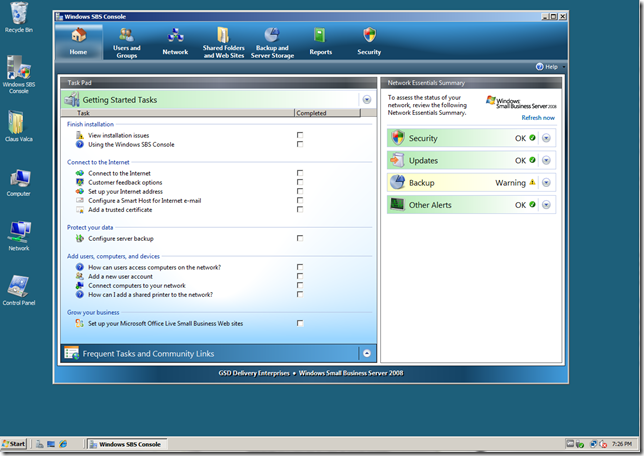Tick the 'Configure server backup' checkbox
Viewport: 644px width, 456px height.
(x=300, y=238)
